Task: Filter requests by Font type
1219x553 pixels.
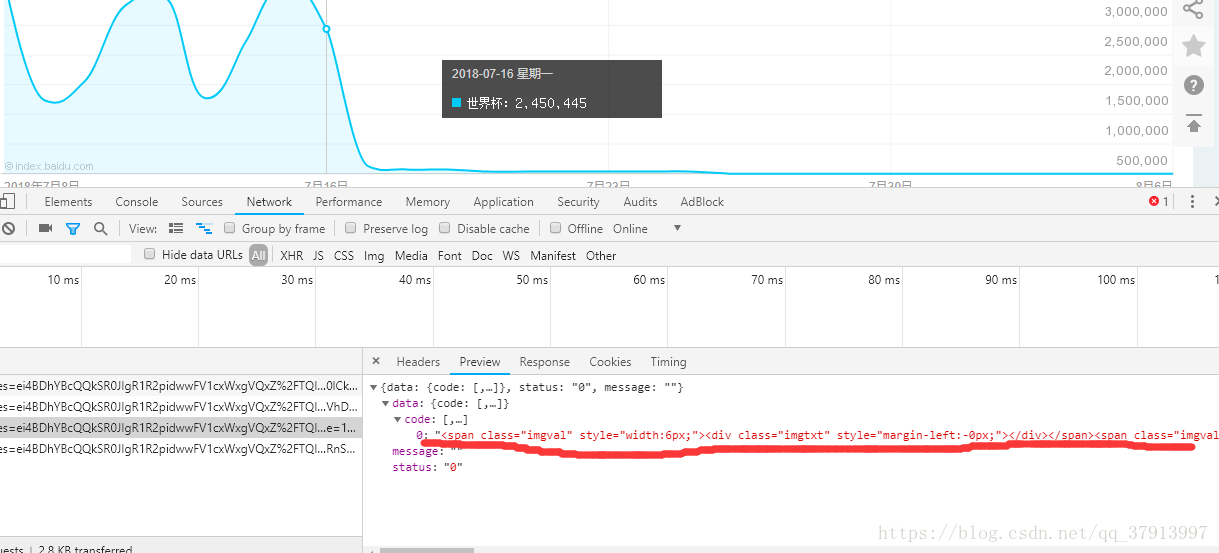Action: 450,256
